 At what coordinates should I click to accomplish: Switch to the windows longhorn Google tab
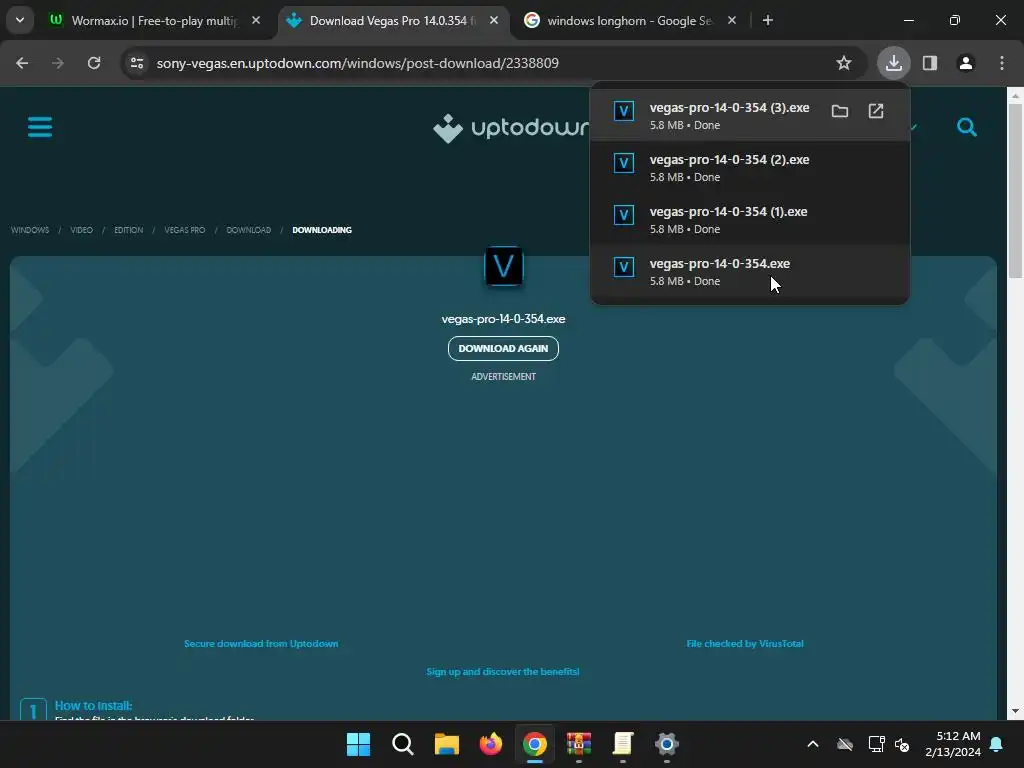click(630, 21)
